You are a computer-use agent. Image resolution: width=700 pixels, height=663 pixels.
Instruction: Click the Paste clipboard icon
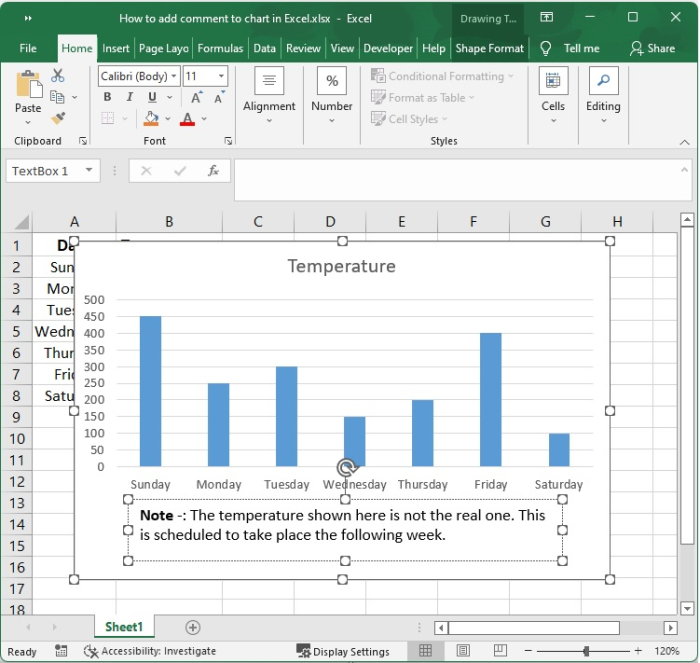28,85
